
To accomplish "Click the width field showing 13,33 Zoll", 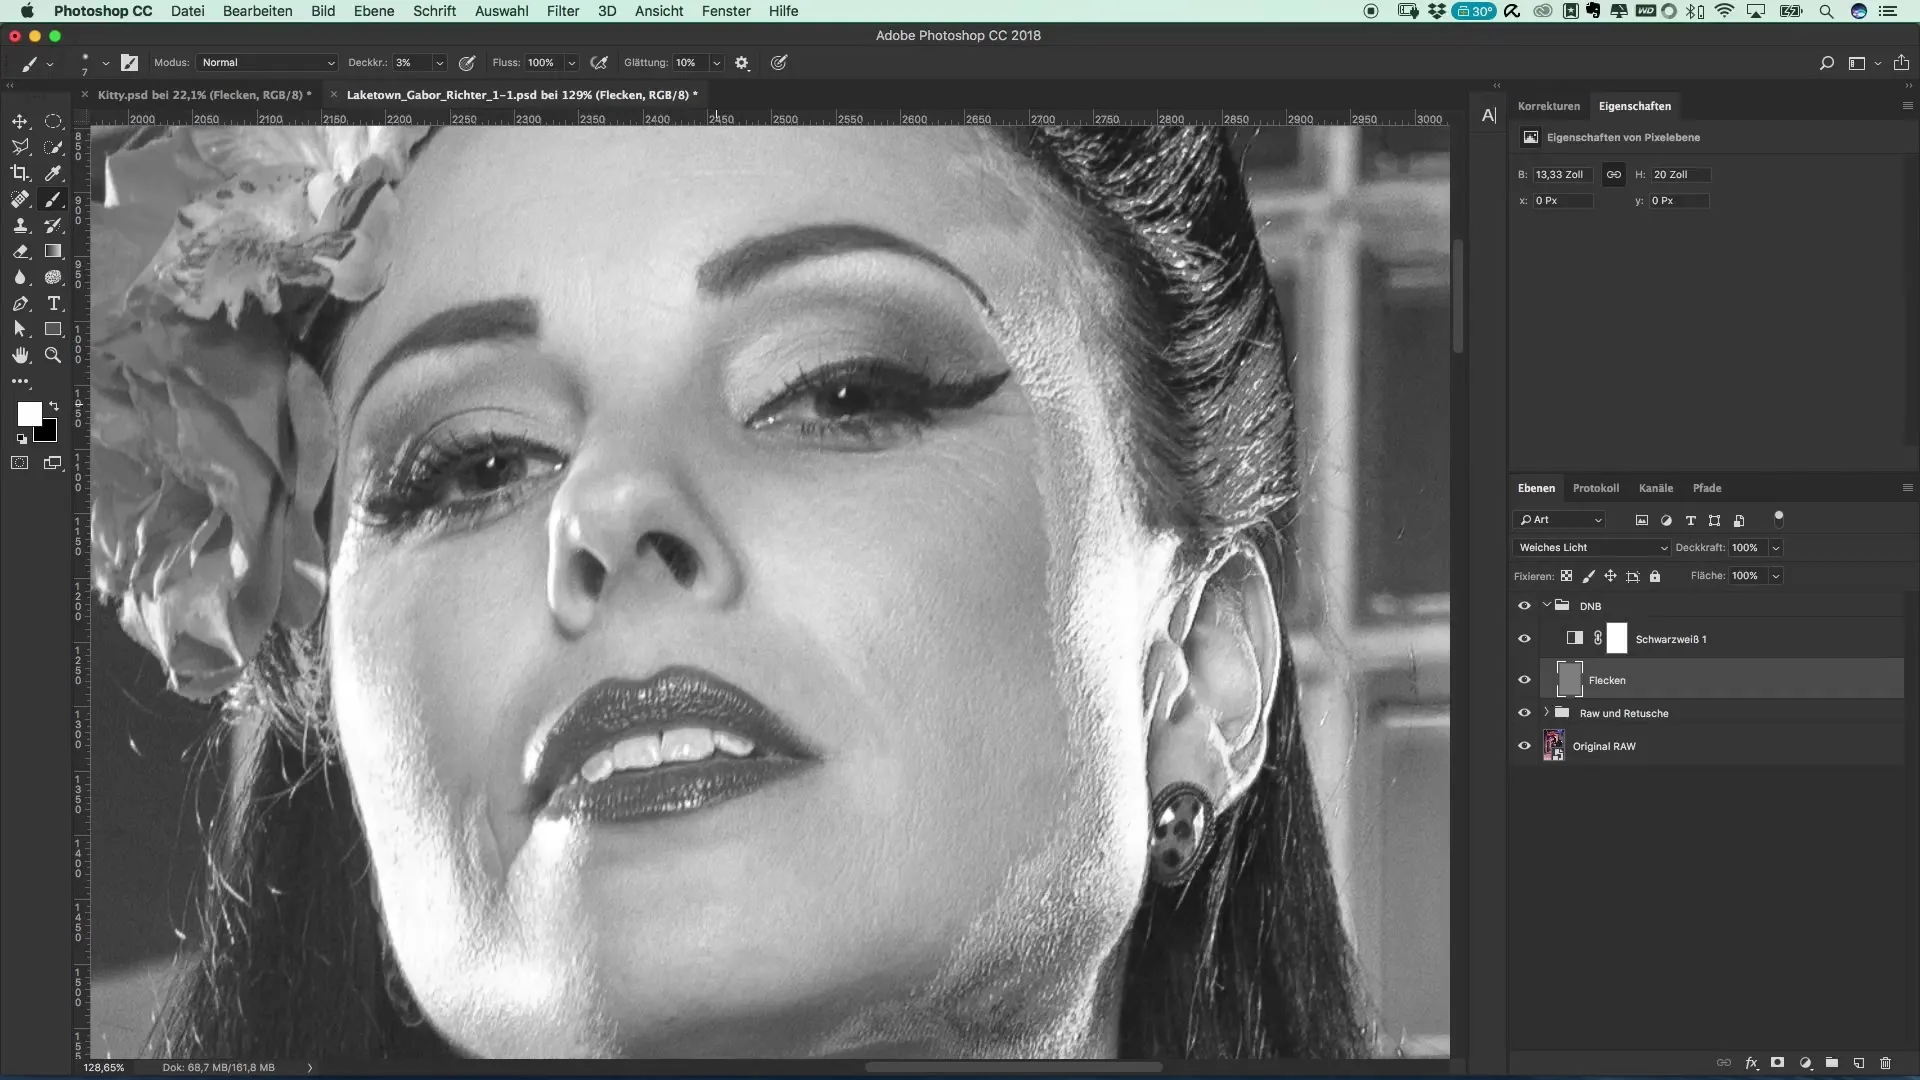I will pyautogui.click(x=1562, y=174).
